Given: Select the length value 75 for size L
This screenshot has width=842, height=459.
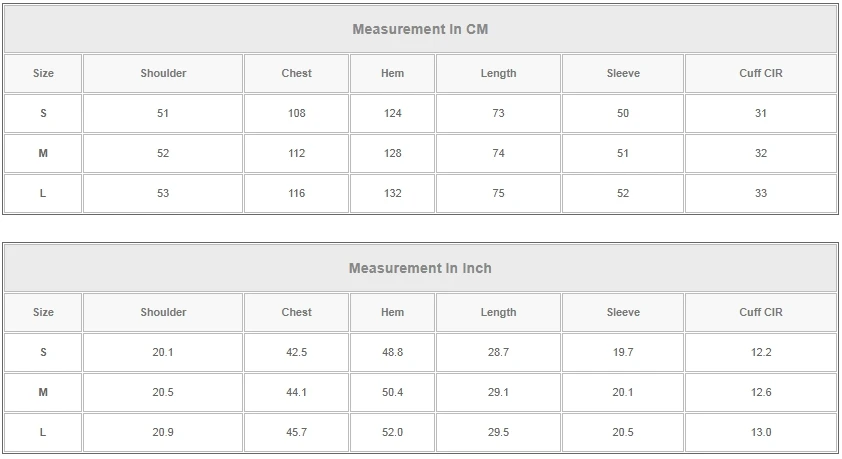Looking at the screenshot, I should tap(498, 193).
